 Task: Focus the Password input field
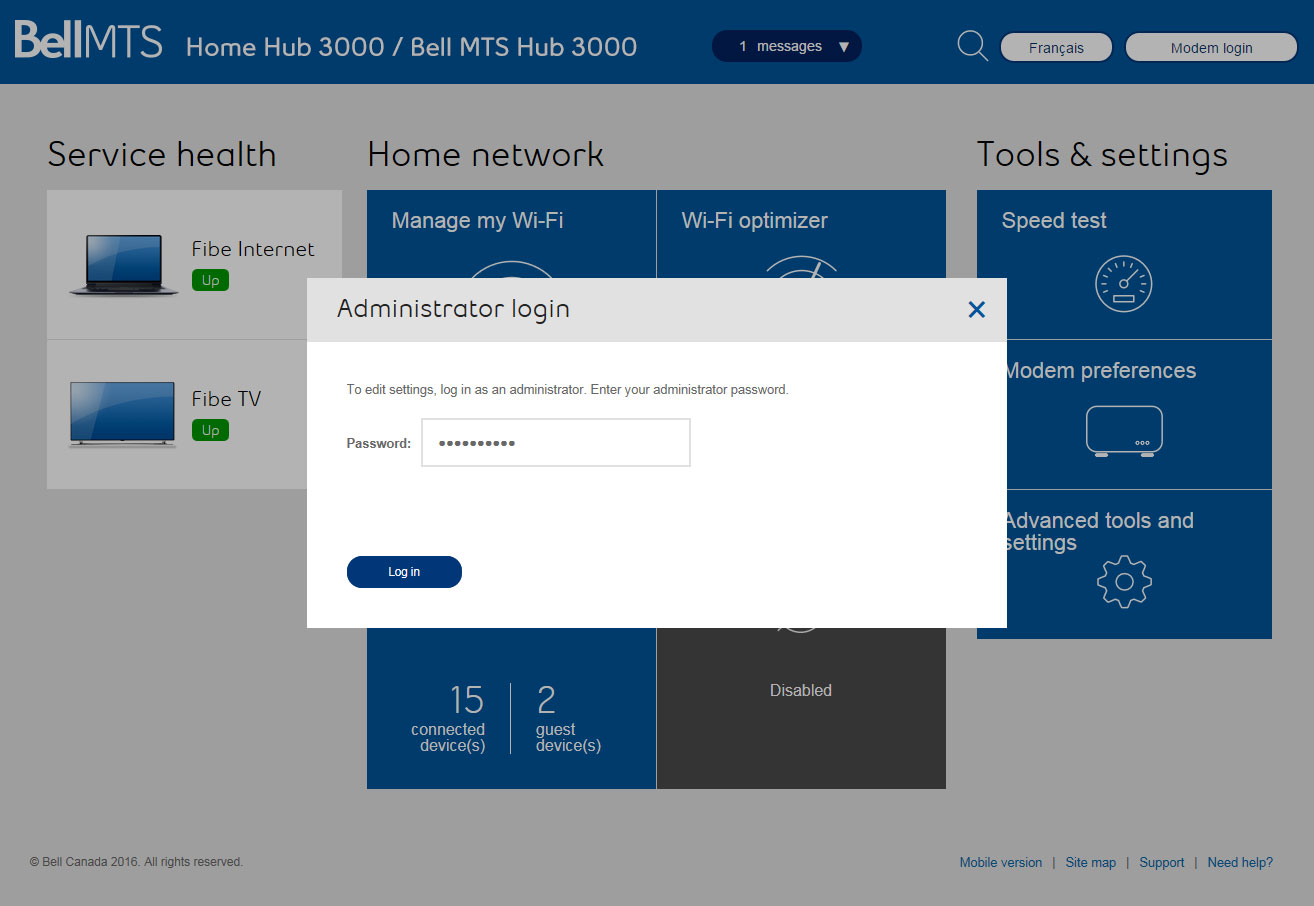pos(556,442)
